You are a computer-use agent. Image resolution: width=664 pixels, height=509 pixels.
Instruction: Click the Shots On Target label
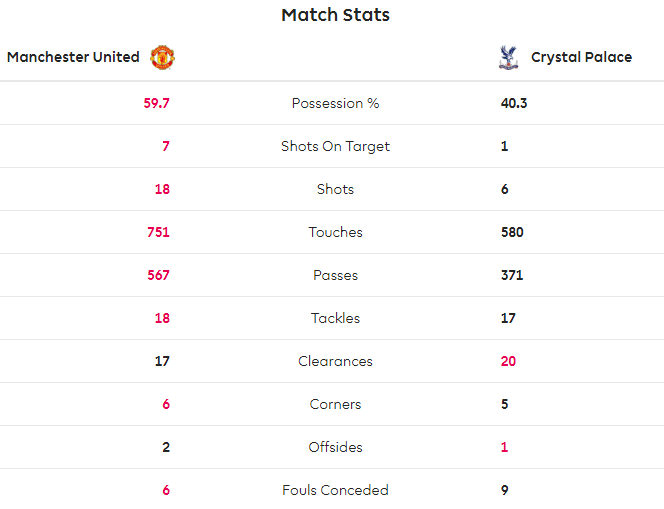[335, 146]
